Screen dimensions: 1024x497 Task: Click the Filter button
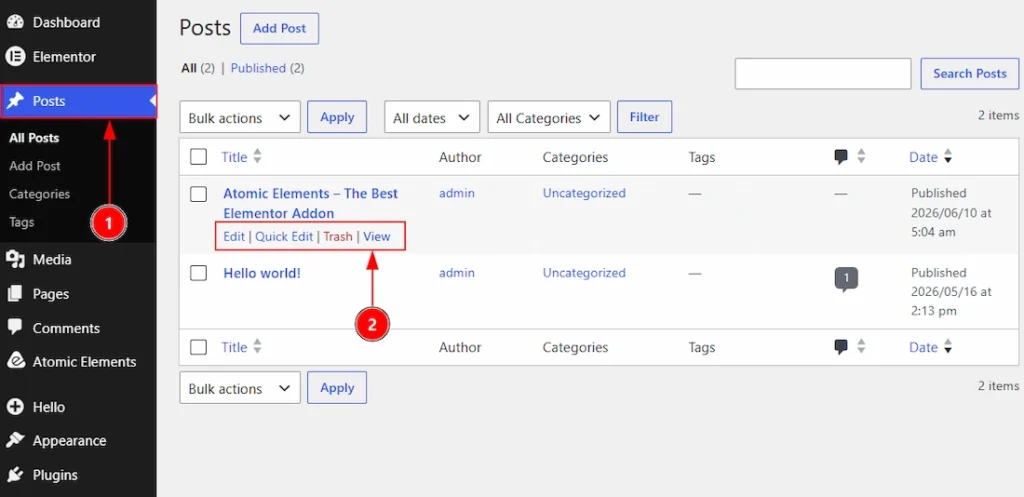pos(644,117)
